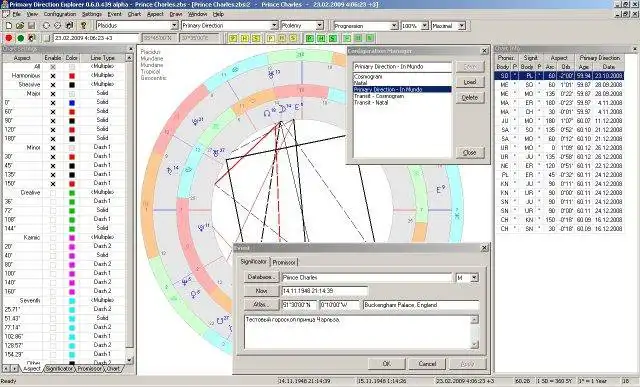Image resolution: width=640 pixels, height=387 pixels.
Task: Close the Configuration Manager window
Action: pyautogui.click(x=484, y=51)
